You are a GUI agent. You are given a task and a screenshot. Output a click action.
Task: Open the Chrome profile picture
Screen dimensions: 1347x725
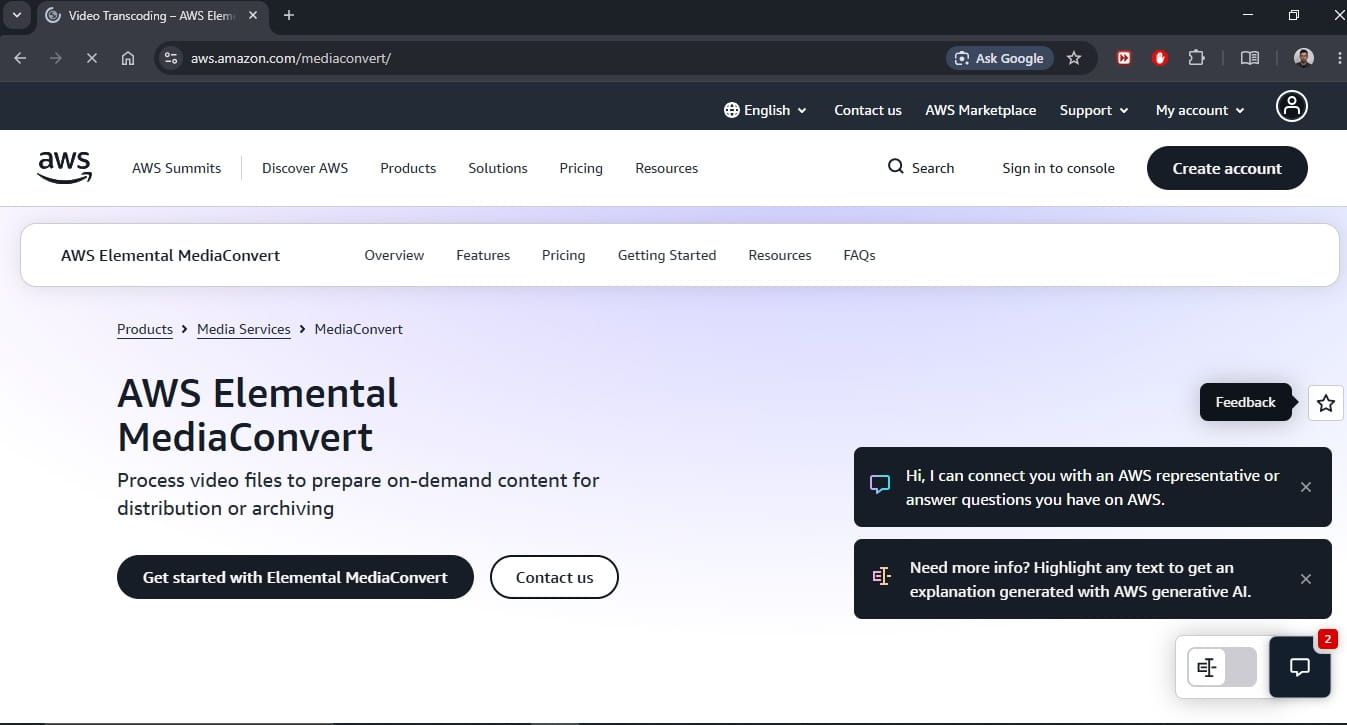click(1304, 58)
